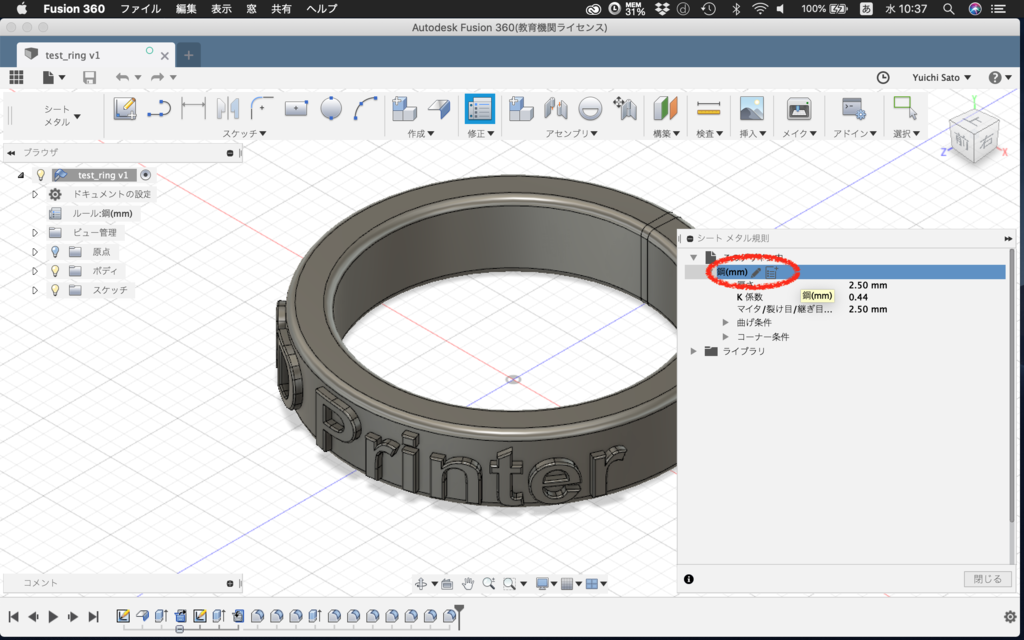Click the Look At navigation icon

pos(447,584)
